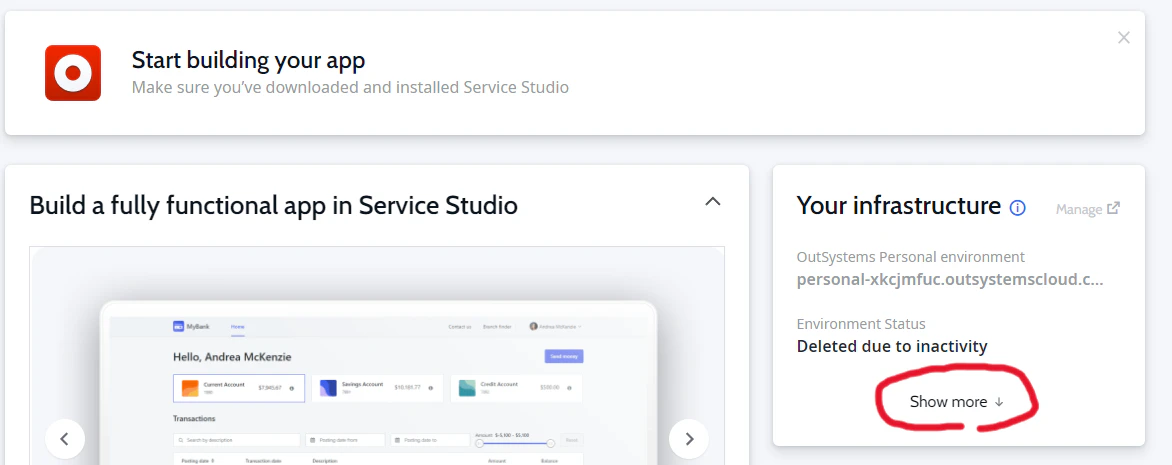This screenshot has height=465, width=1172.
Task: Select the personal environment URL text
Action: click(x=949, y=280)
